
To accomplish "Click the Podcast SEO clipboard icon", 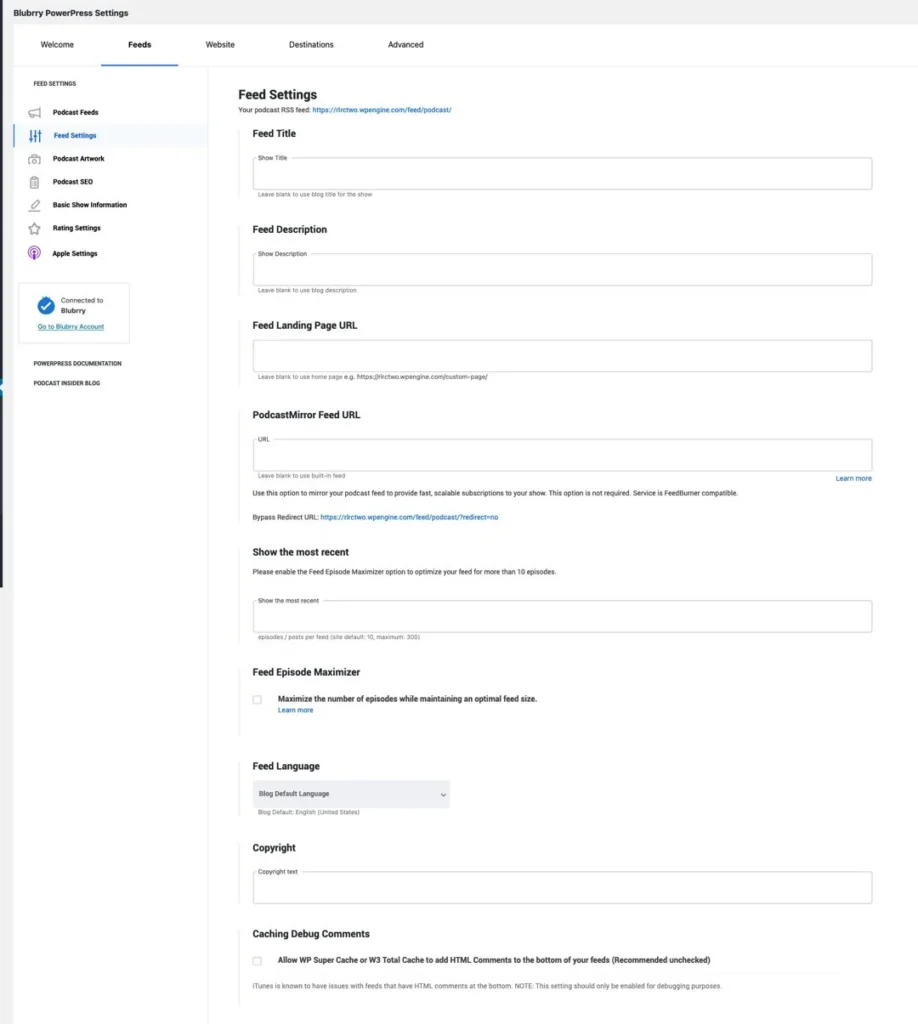I will (x=35, y=182).
